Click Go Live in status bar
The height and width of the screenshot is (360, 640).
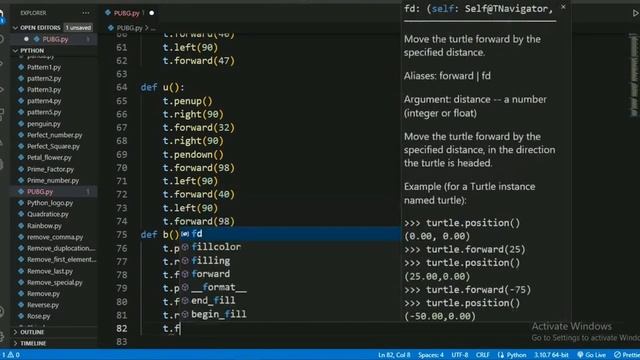592,355
